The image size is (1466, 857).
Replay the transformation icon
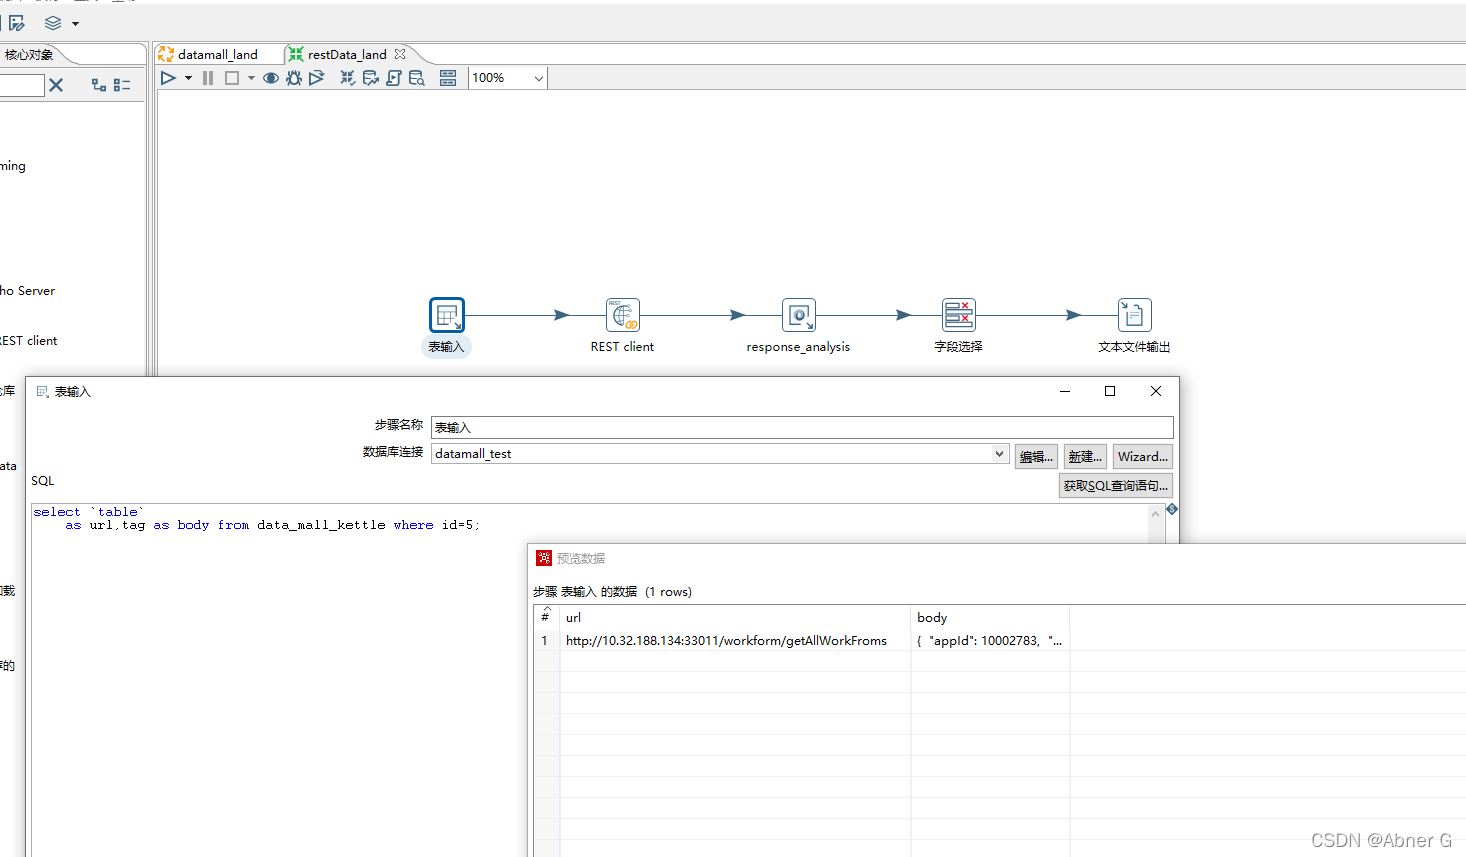click(x=317, y=78)
